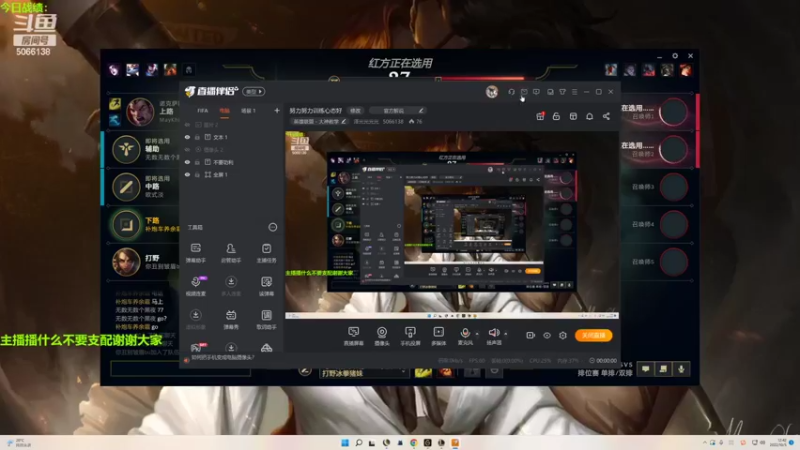Open settings gear in League client window
The image size is (800, 450).
(675, 56)
